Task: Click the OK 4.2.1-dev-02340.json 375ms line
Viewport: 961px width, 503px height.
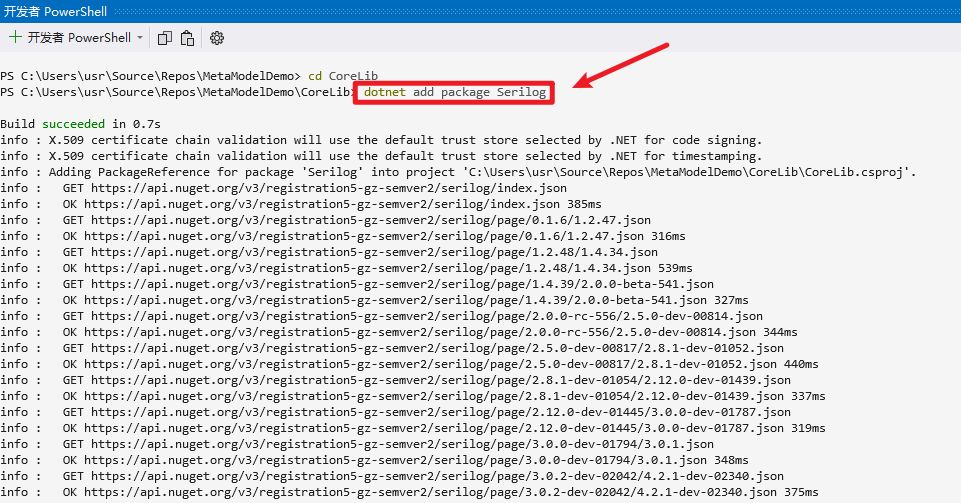Action: pos(409,490)
